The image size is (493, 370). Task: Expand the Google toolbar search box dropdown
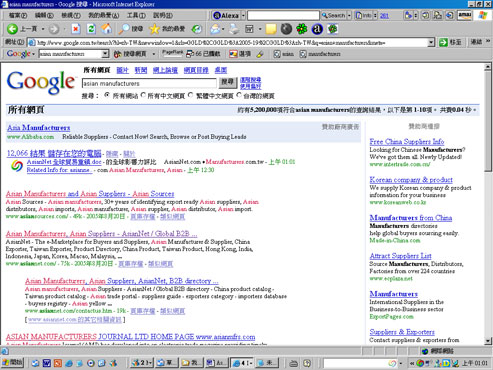pyautogui.click(x=105, y=54)
